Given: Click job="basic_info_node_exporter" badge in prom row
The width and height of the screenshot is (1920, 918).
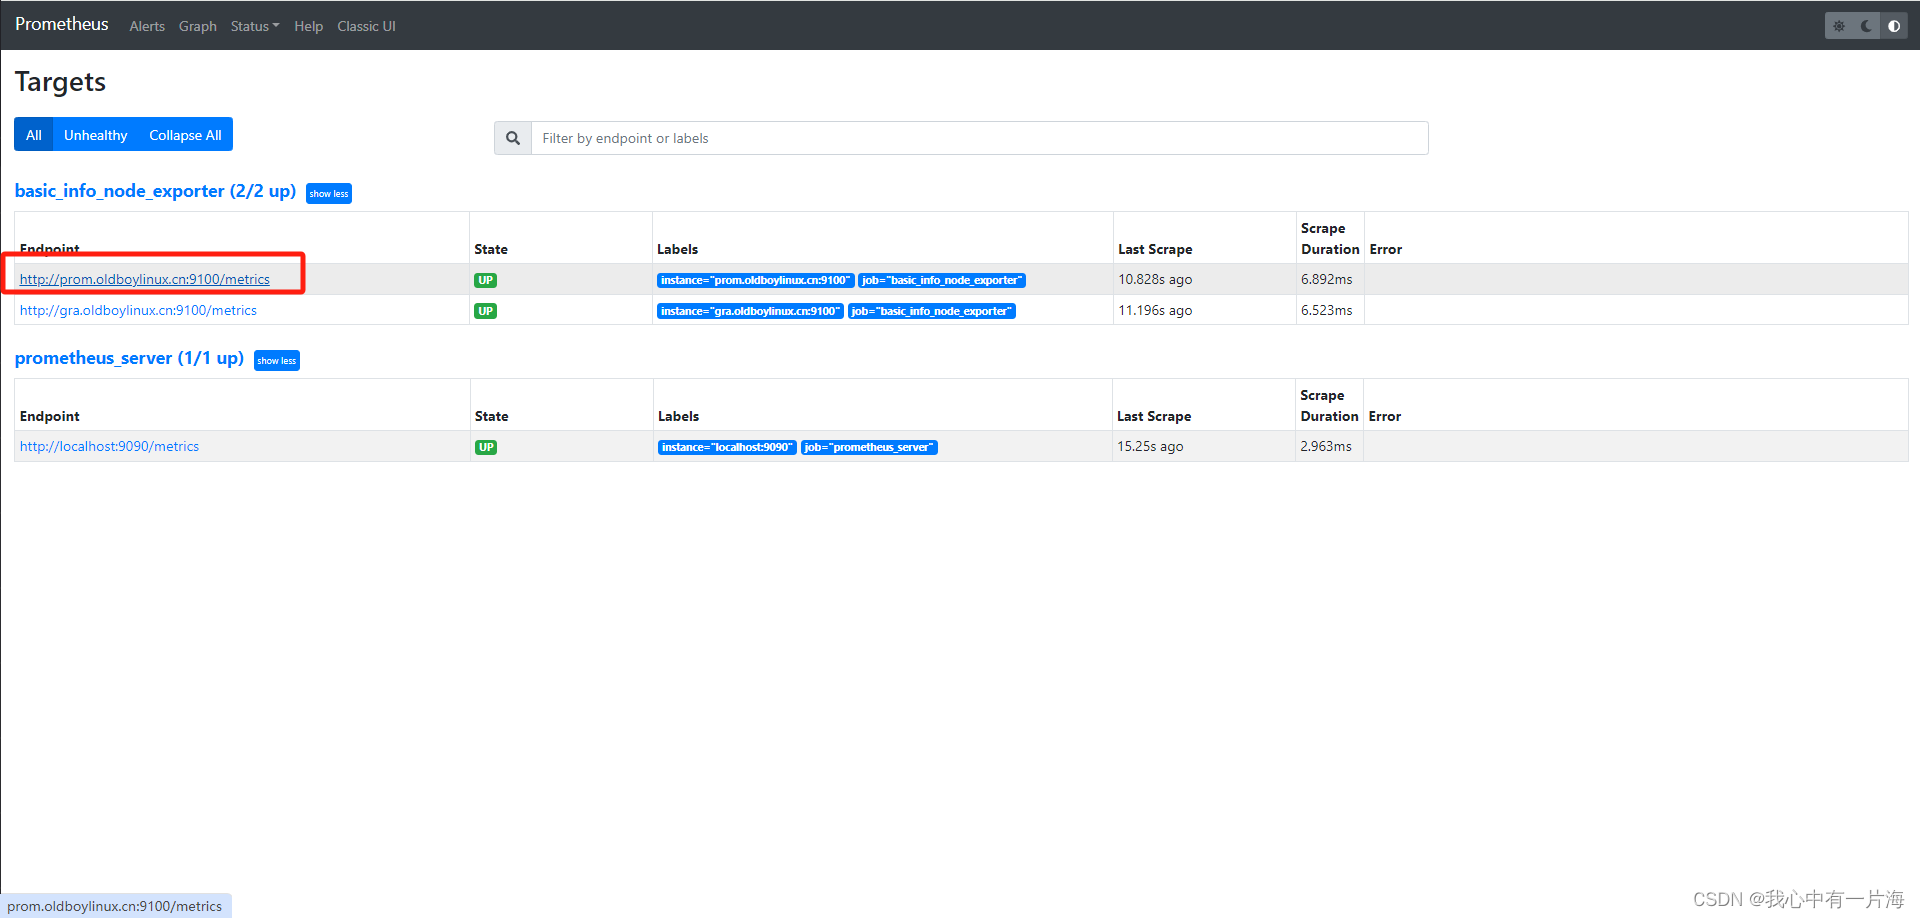Looking at the screenshot, I should pos(942,280).
